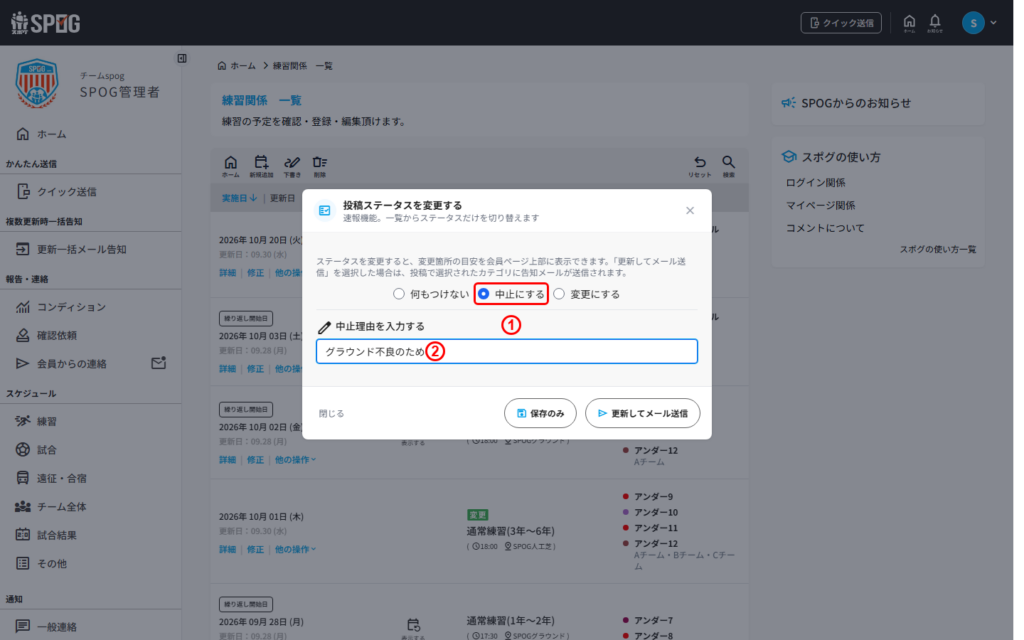The image size is (1024, 640).
Task: Click the toolbar home icon
Action: click(x=231, y=166)
